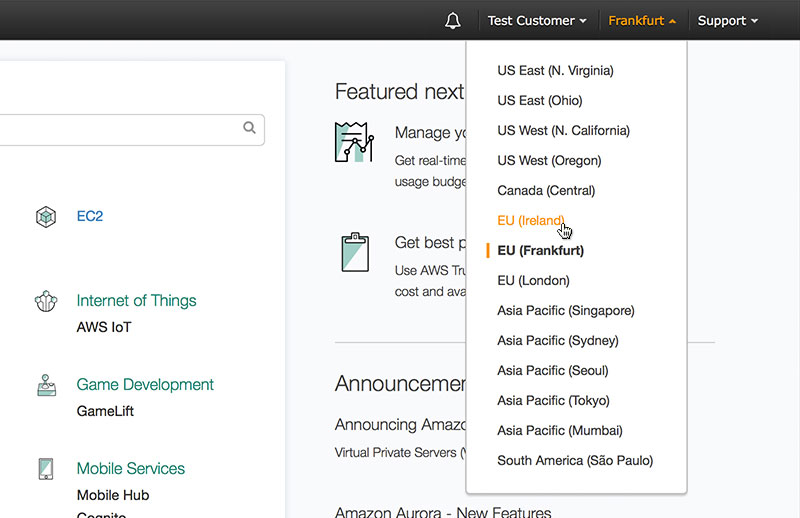Select Asia Pacific (Singapore) region
This screenshot has width=800, height=518.
point(566,311)
